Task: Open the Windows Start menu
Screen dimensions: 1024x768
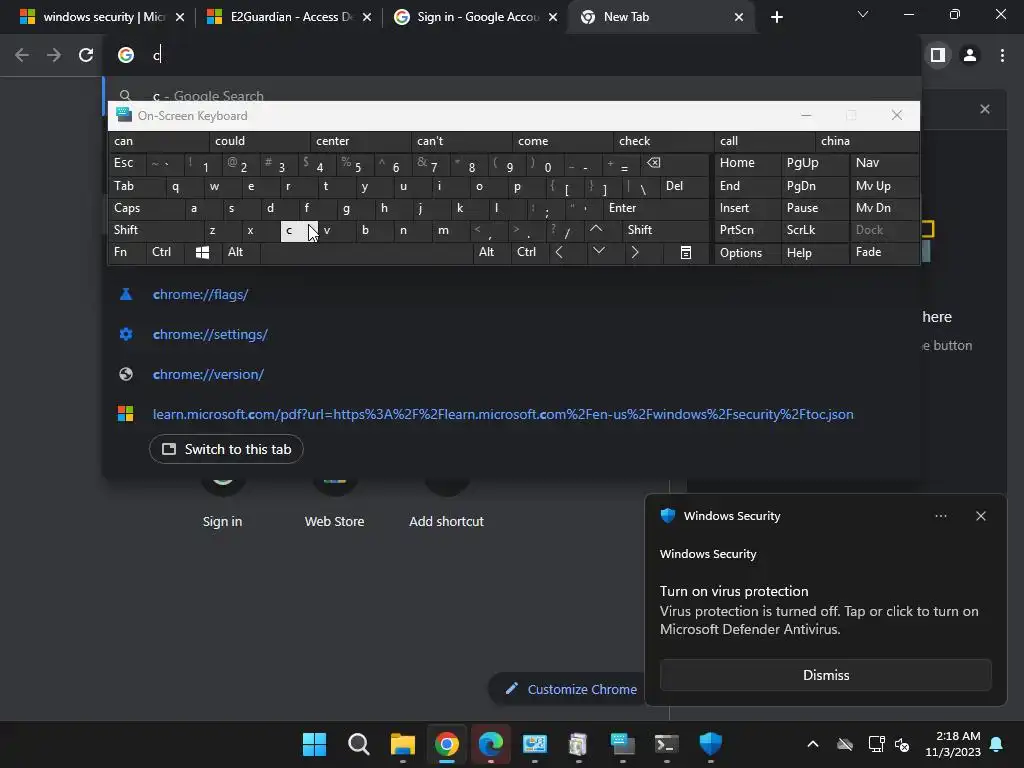Action: (x=315, y=744)
